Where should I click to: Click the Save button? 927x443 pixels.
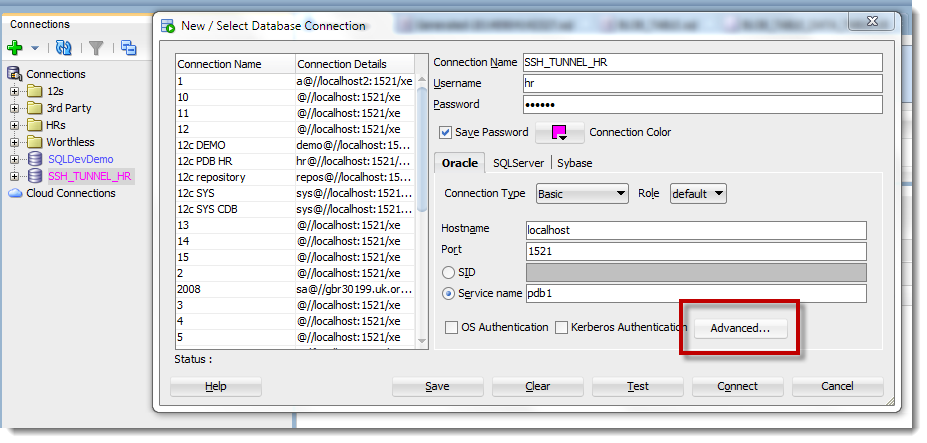pyautogui.click(x=437, y=386)
